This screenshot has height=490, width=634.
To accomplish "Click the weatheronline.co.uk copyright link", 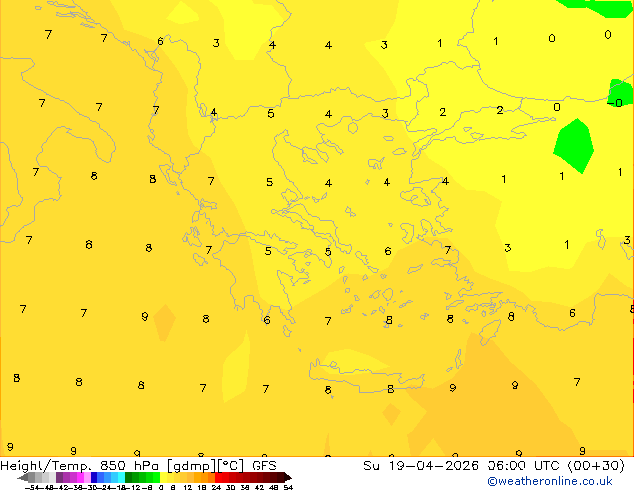I will (x=549, y=481).
